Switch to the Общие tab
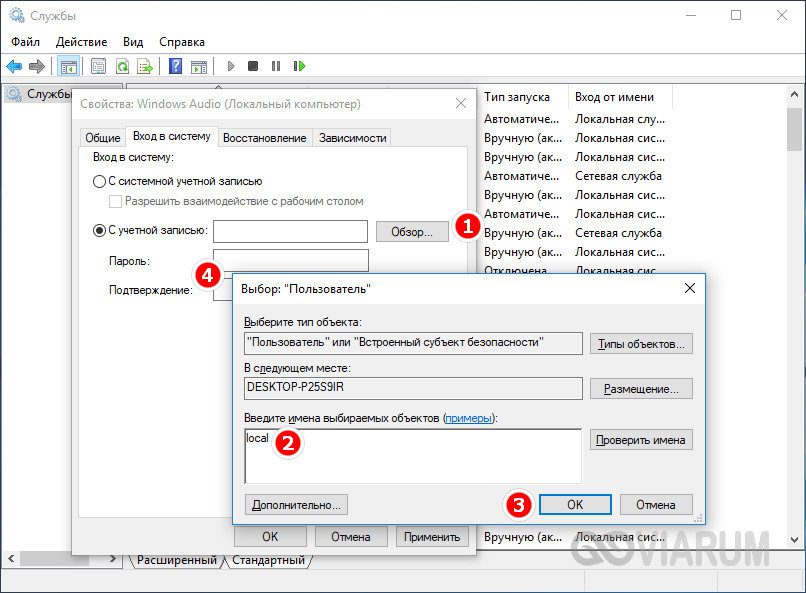Viewport: 806px width, 593px height. click(103, 138)
